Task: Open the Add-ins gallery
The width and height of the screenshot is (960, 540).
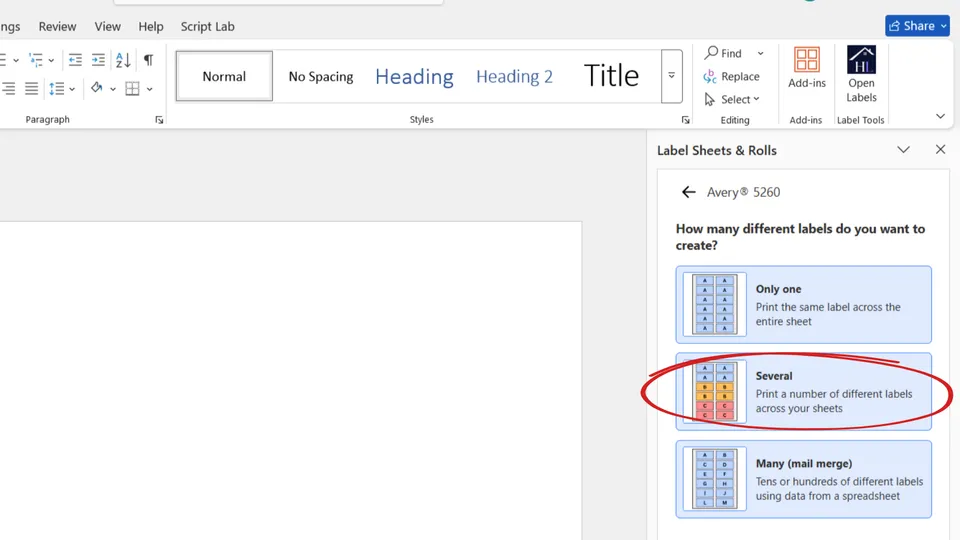Action: pyautogui.click(x=806, y=67)
